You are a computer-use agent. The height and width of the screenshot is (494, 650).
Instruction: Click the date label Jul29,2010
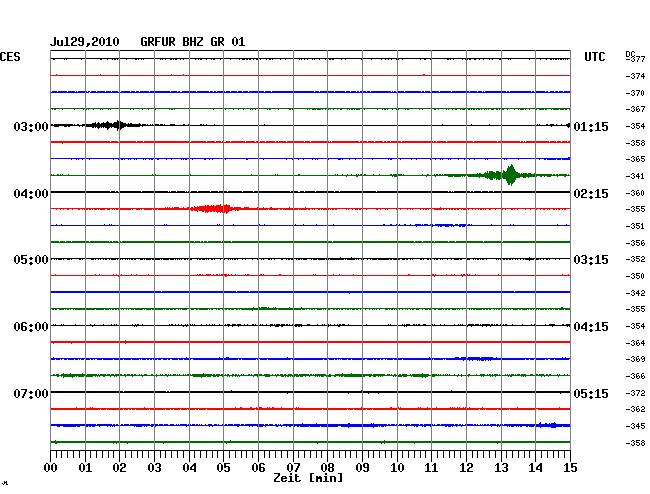click(85, 42)
